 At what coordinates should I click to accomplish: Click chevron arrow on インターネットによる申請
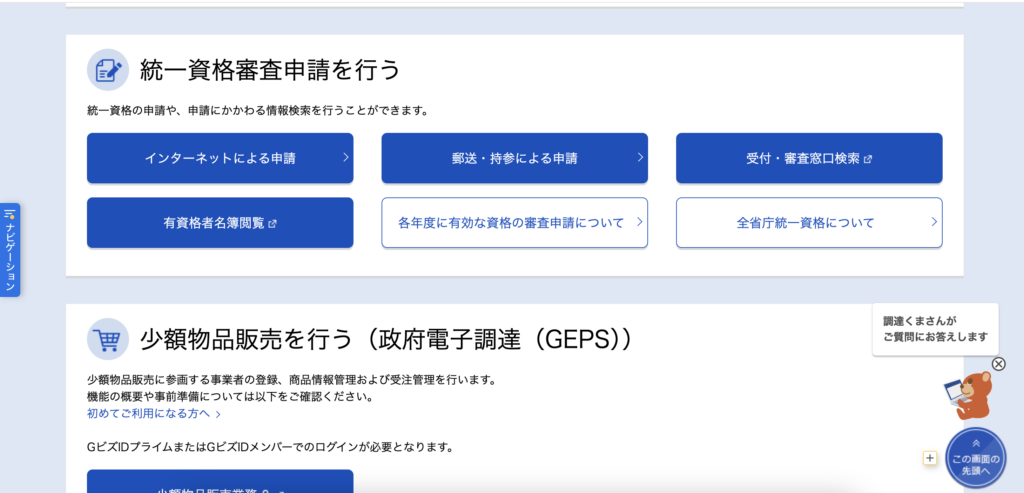[345, 157]
